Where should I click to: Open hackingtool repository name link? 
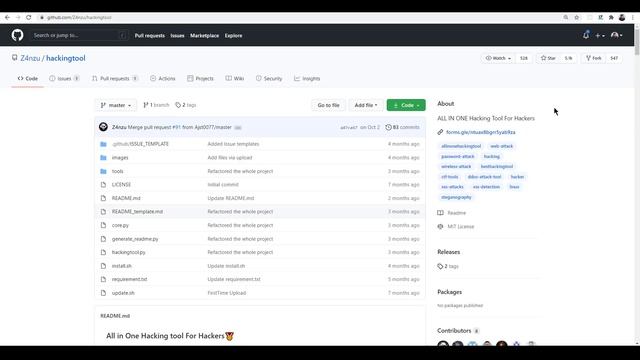point(66,58)
